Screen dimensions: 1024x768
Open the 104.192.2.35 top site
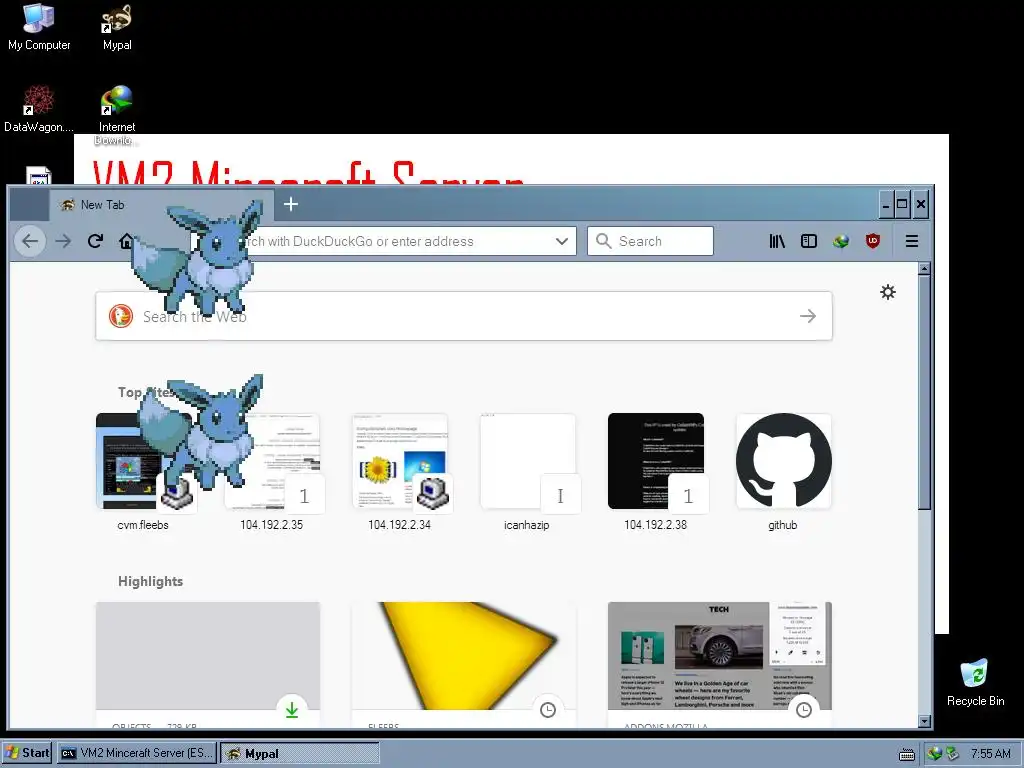click(x=272, y=472)
